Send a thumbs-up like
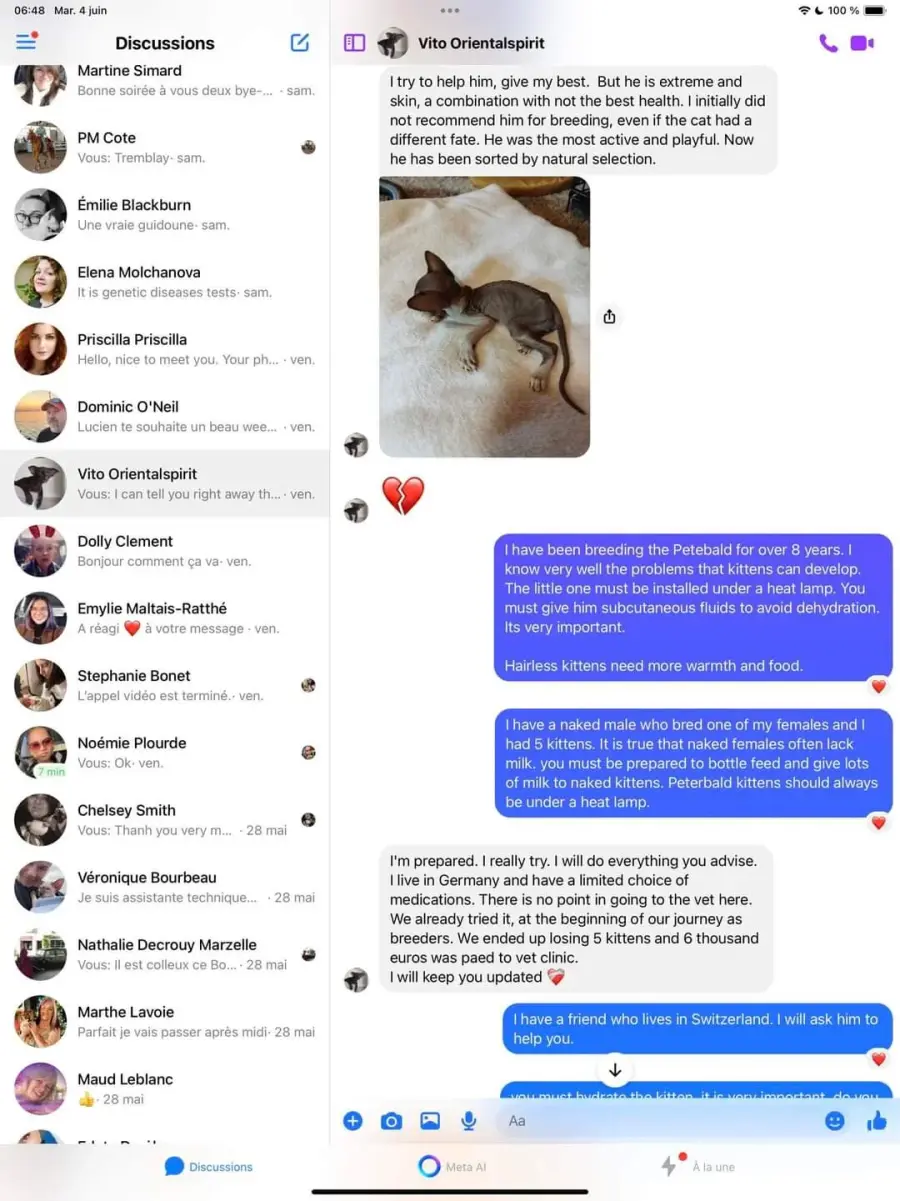 pos(877,1120)
